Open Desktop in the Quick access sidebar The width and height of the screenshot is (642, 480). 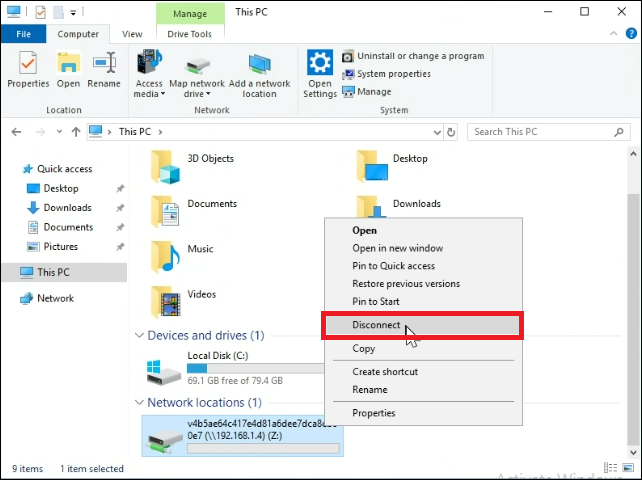pos(52,188)
